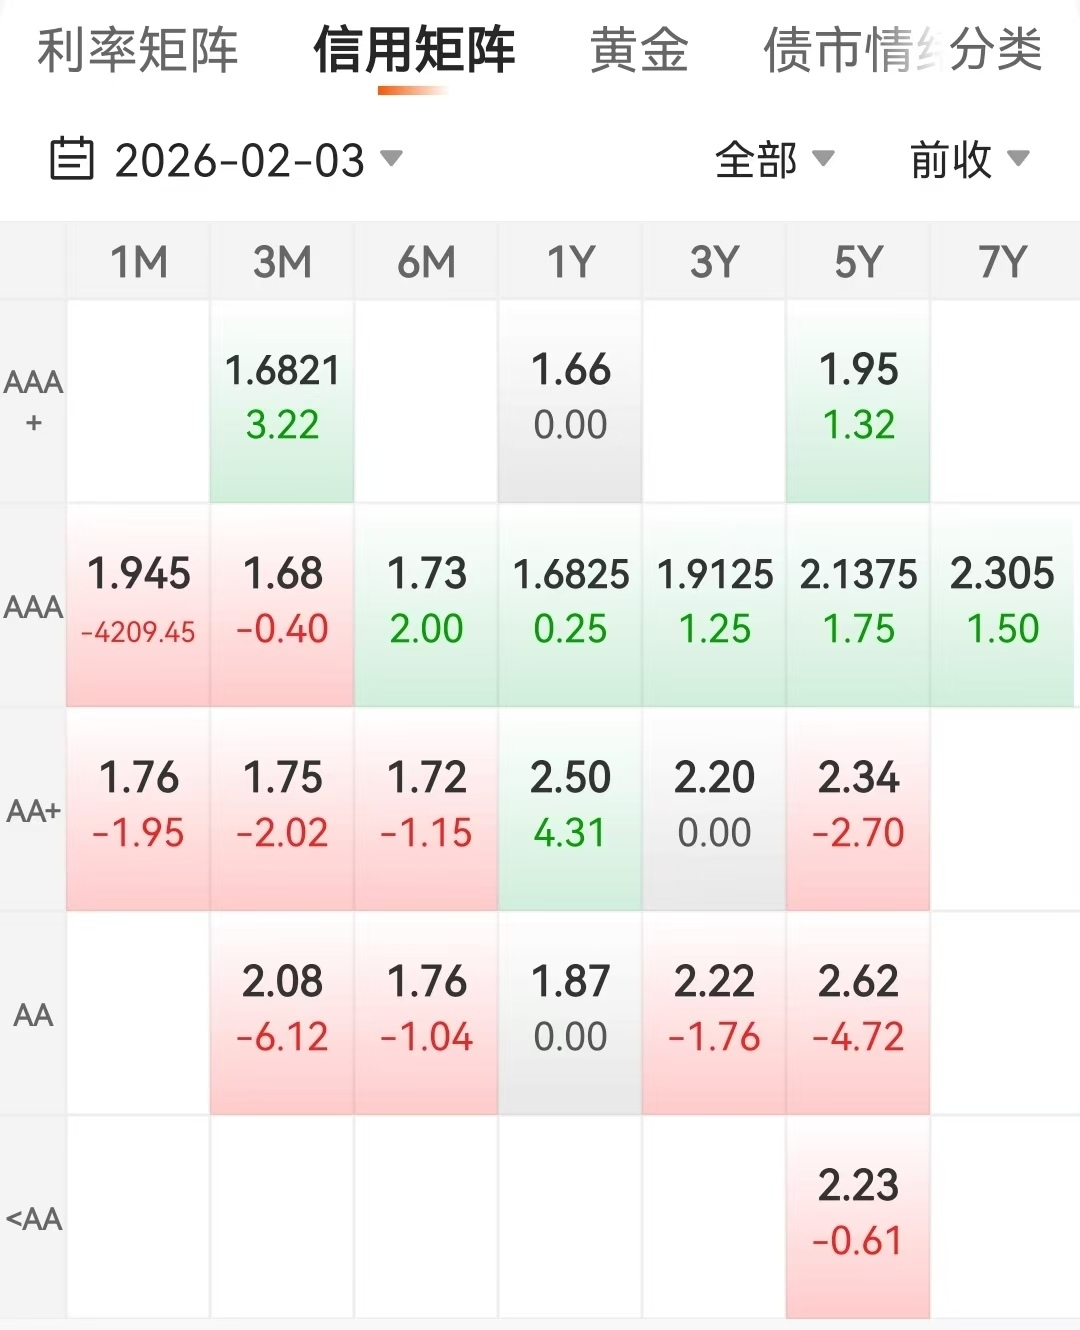
Task: Open the 2026-02-03 date dropdown
Action: [258, 160]
